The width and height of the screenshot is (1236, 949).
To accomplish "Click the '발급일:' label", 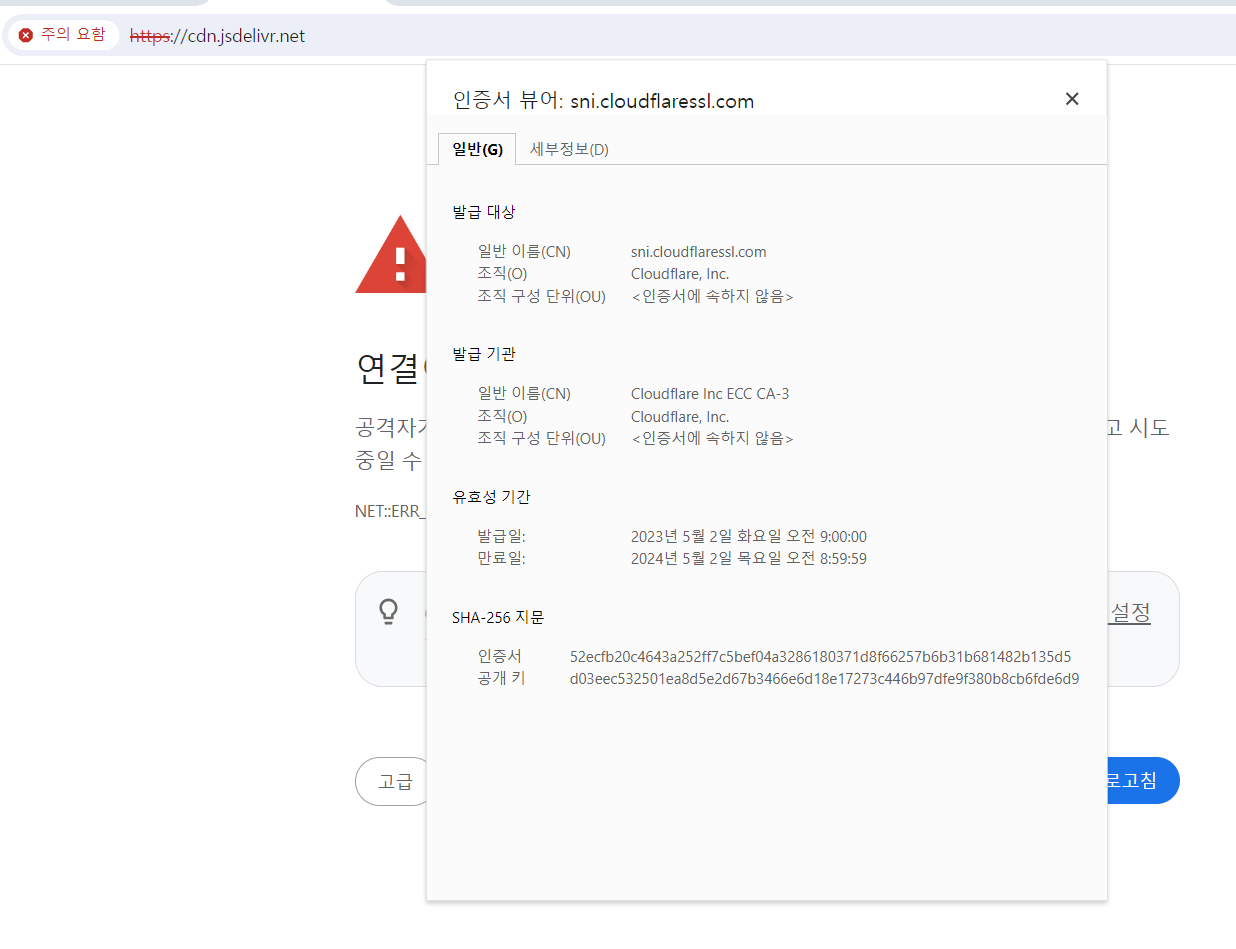I will pos(502,537).
